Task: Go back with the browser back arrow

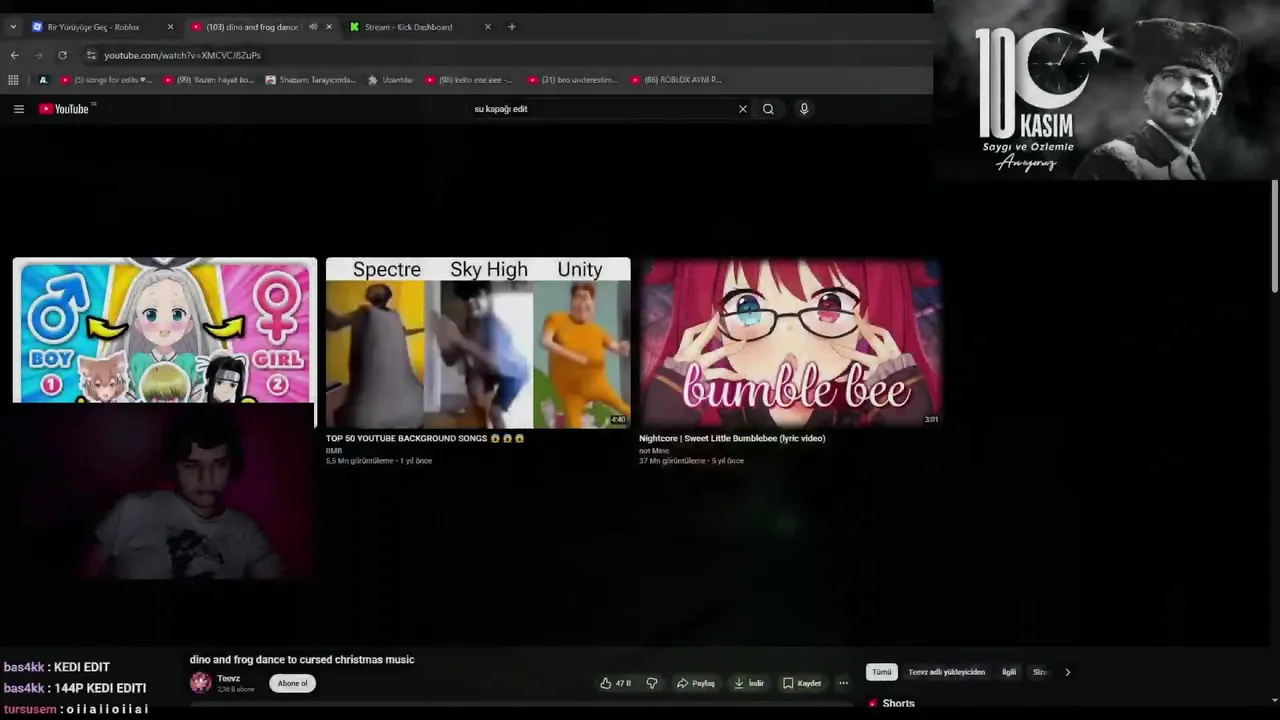Action: 14,55
